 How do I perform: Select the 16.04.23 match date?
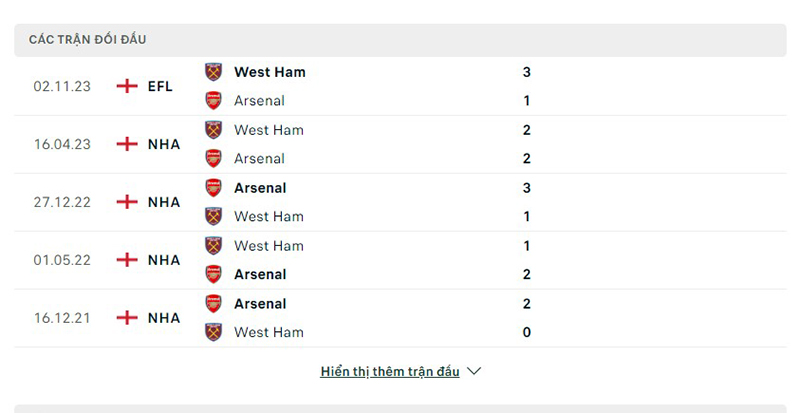(62, 144)
